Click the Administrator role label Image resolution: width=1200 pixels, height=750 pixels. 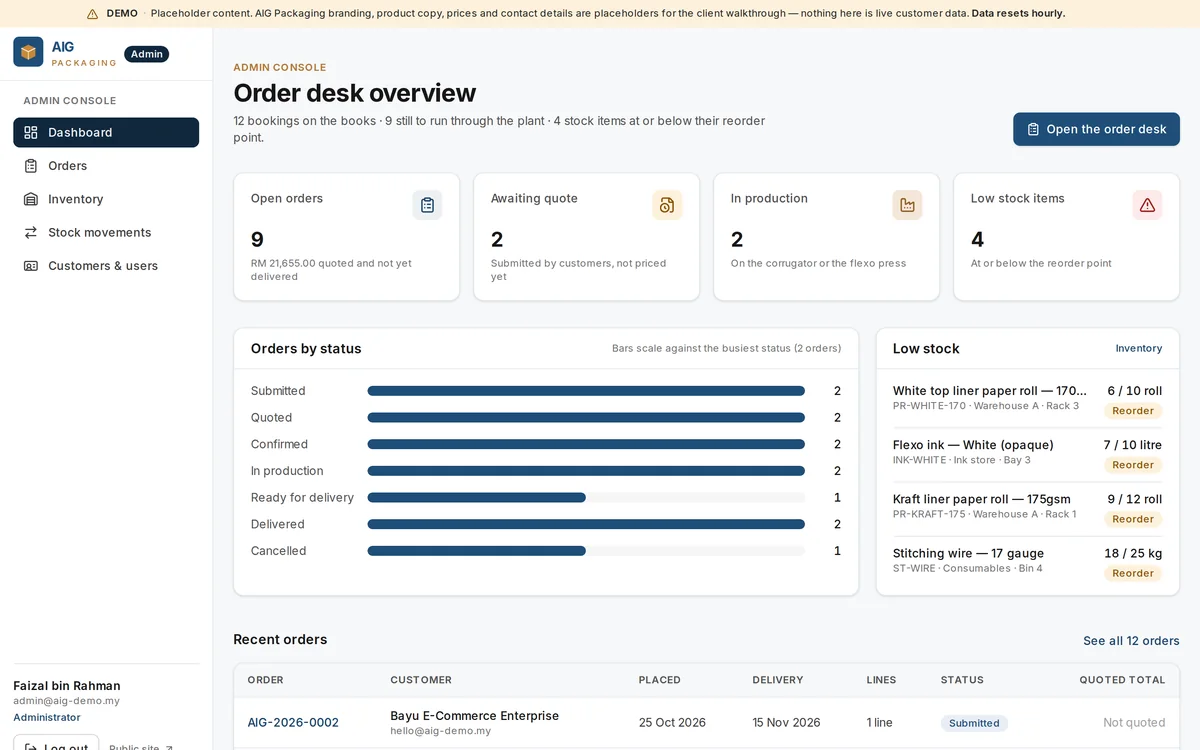47,717
